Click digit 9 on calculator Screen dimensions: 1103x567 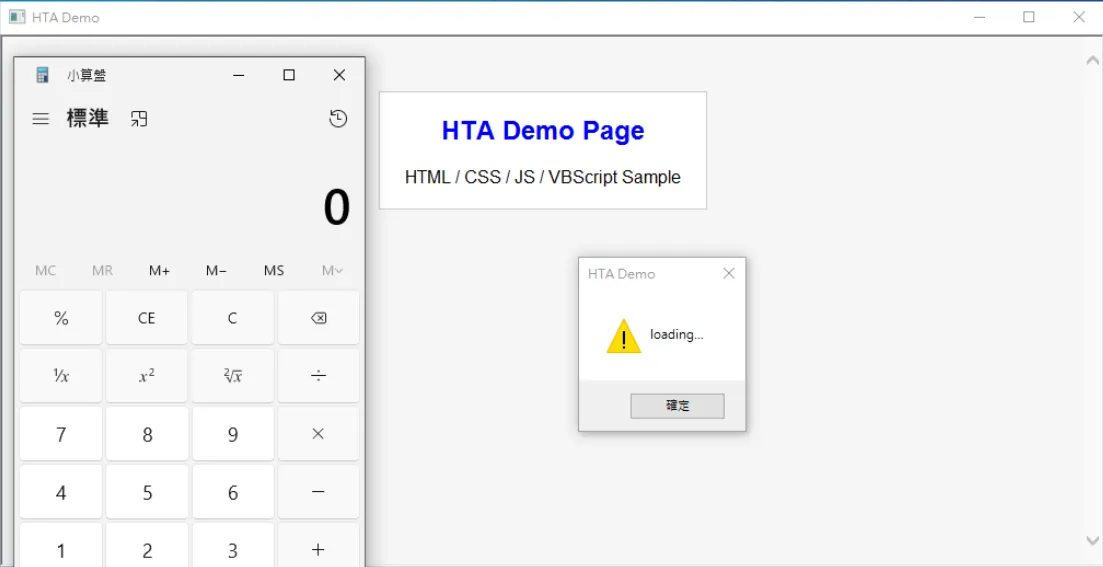click(232, 434)
